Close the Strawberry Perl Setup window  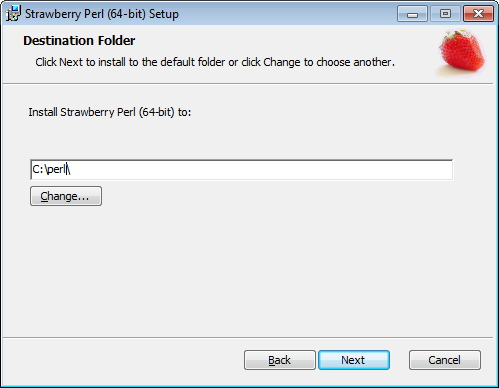point(478,14)
